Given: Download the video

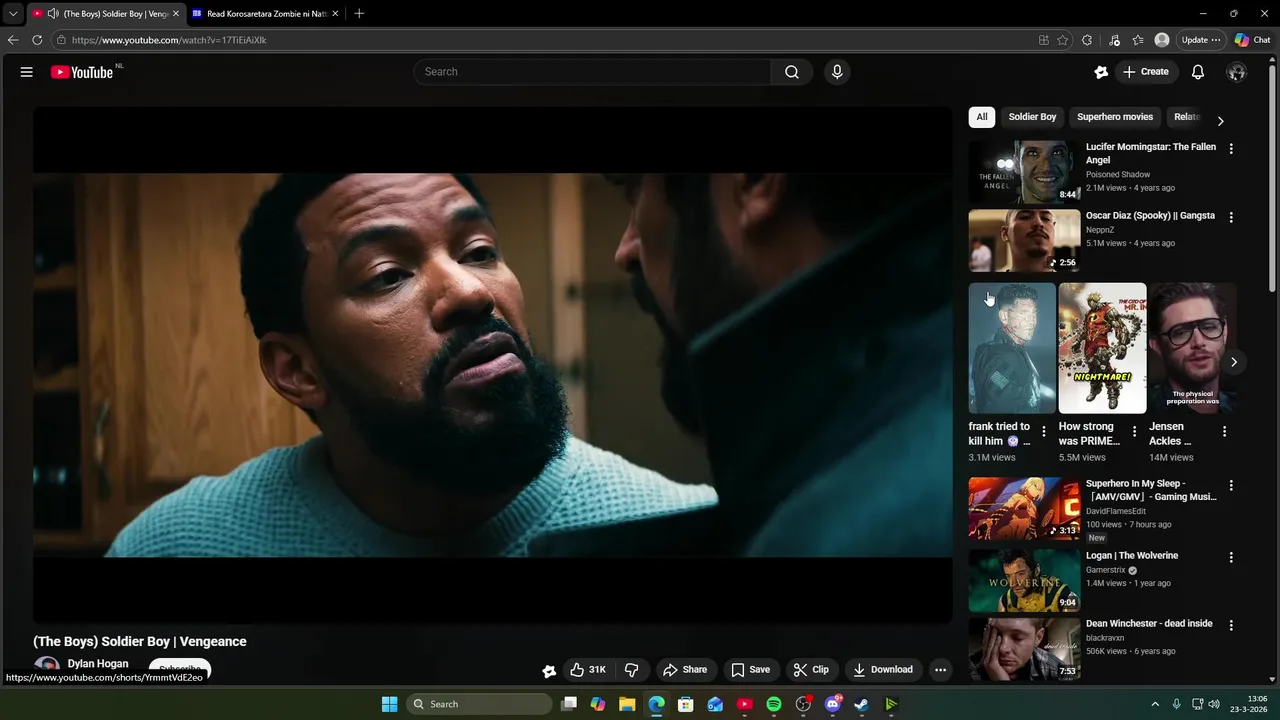Looking at the screenshot, I should point(882,670).
